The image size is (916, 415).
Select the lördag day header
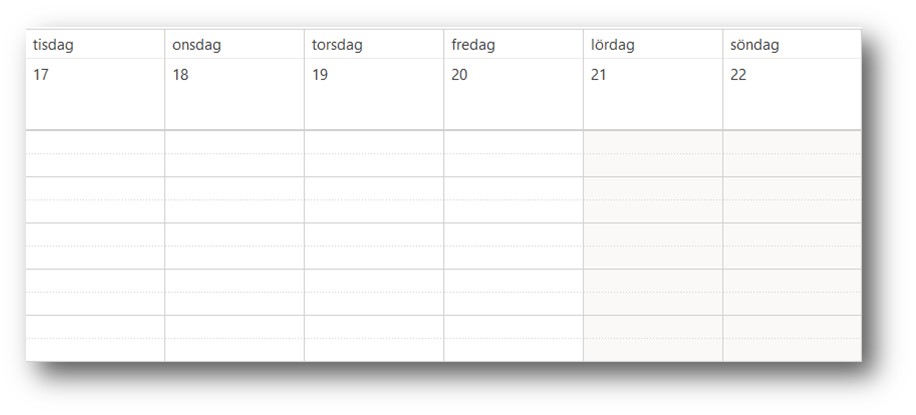click(612, 45)
